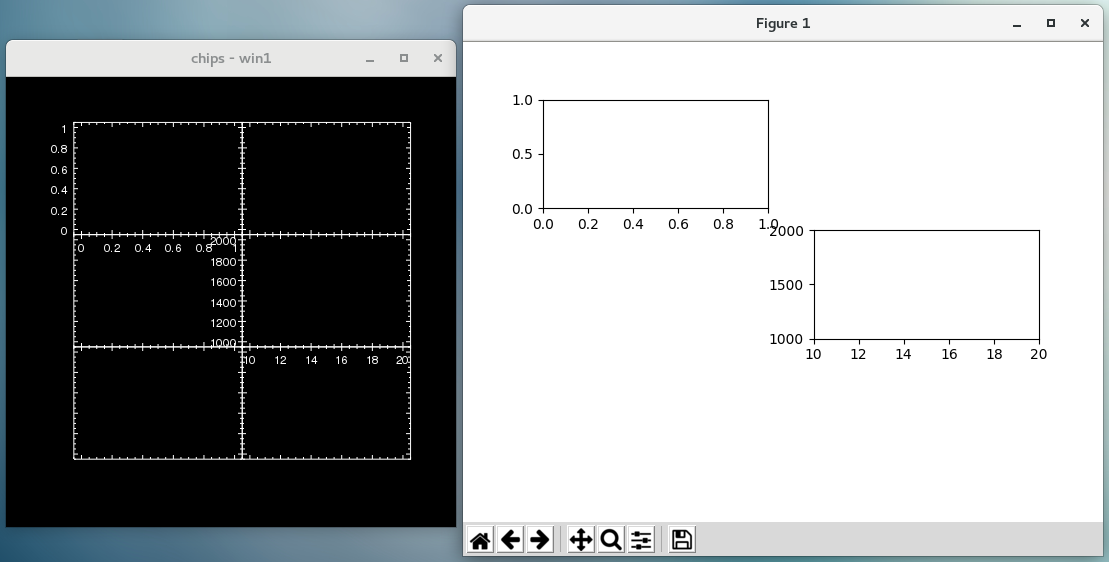This screenshot has height=562, width=1109.
Task: Toggle the Zoom to rectangle magnifier
Action: (610, 540)
